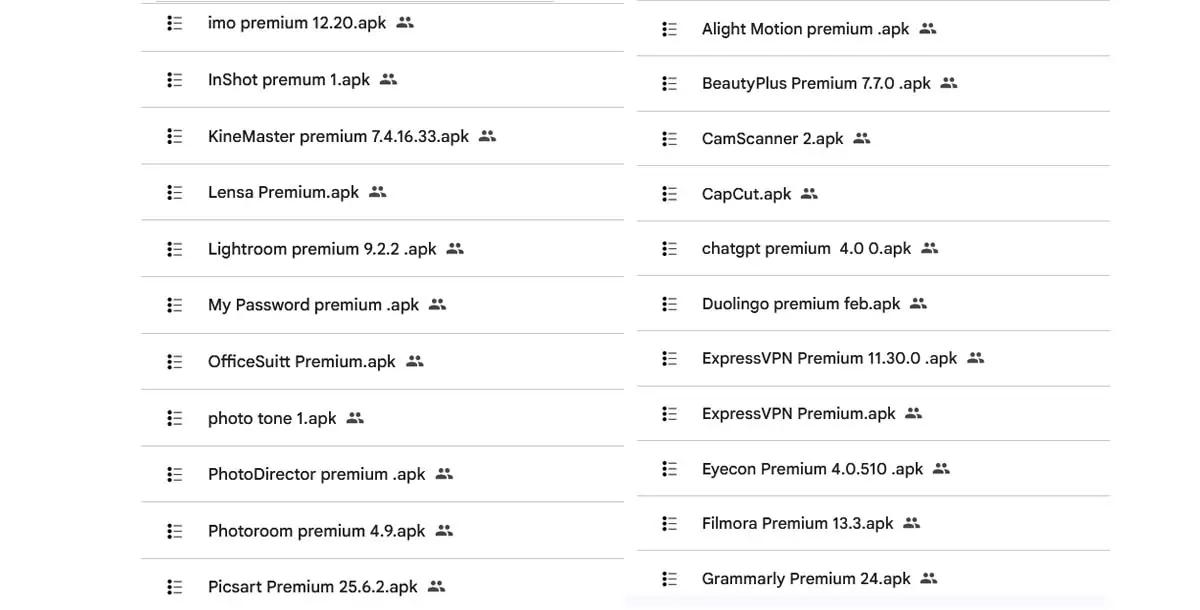Open Lightroom premium 9.2.2 .apk file

[322, 249]
